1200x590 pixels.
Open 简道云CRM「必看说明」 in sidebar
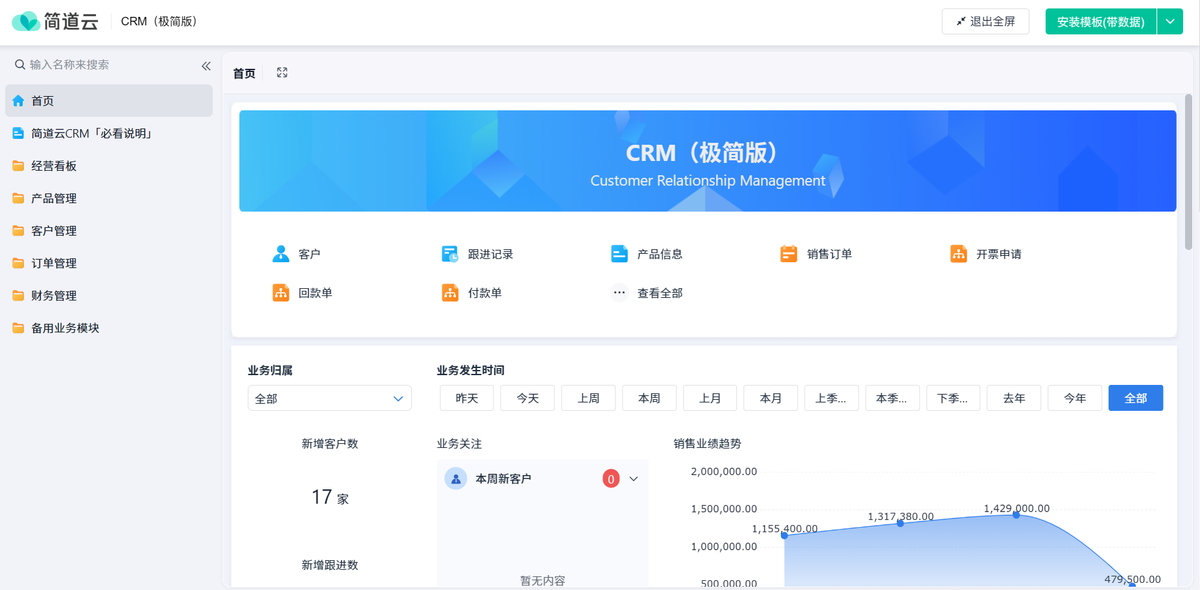(x=109, y=133)
